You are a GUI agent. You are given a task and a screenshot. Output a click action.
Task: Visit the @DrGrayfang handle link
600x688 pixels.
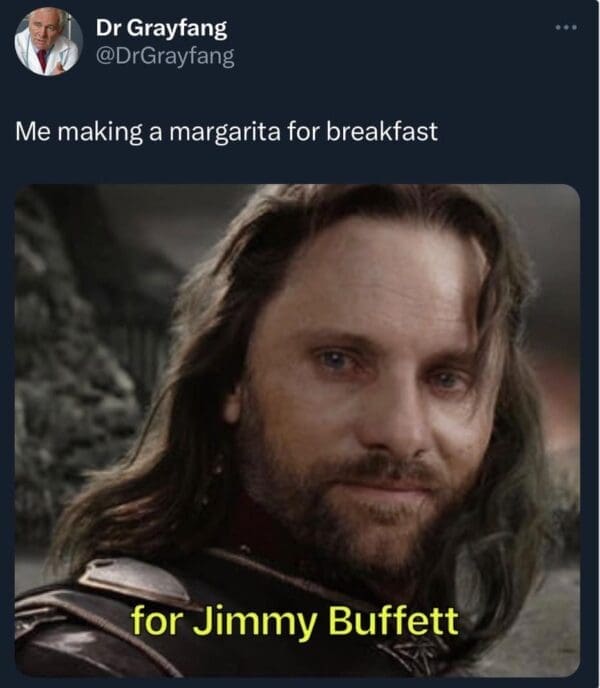[165, 57]
